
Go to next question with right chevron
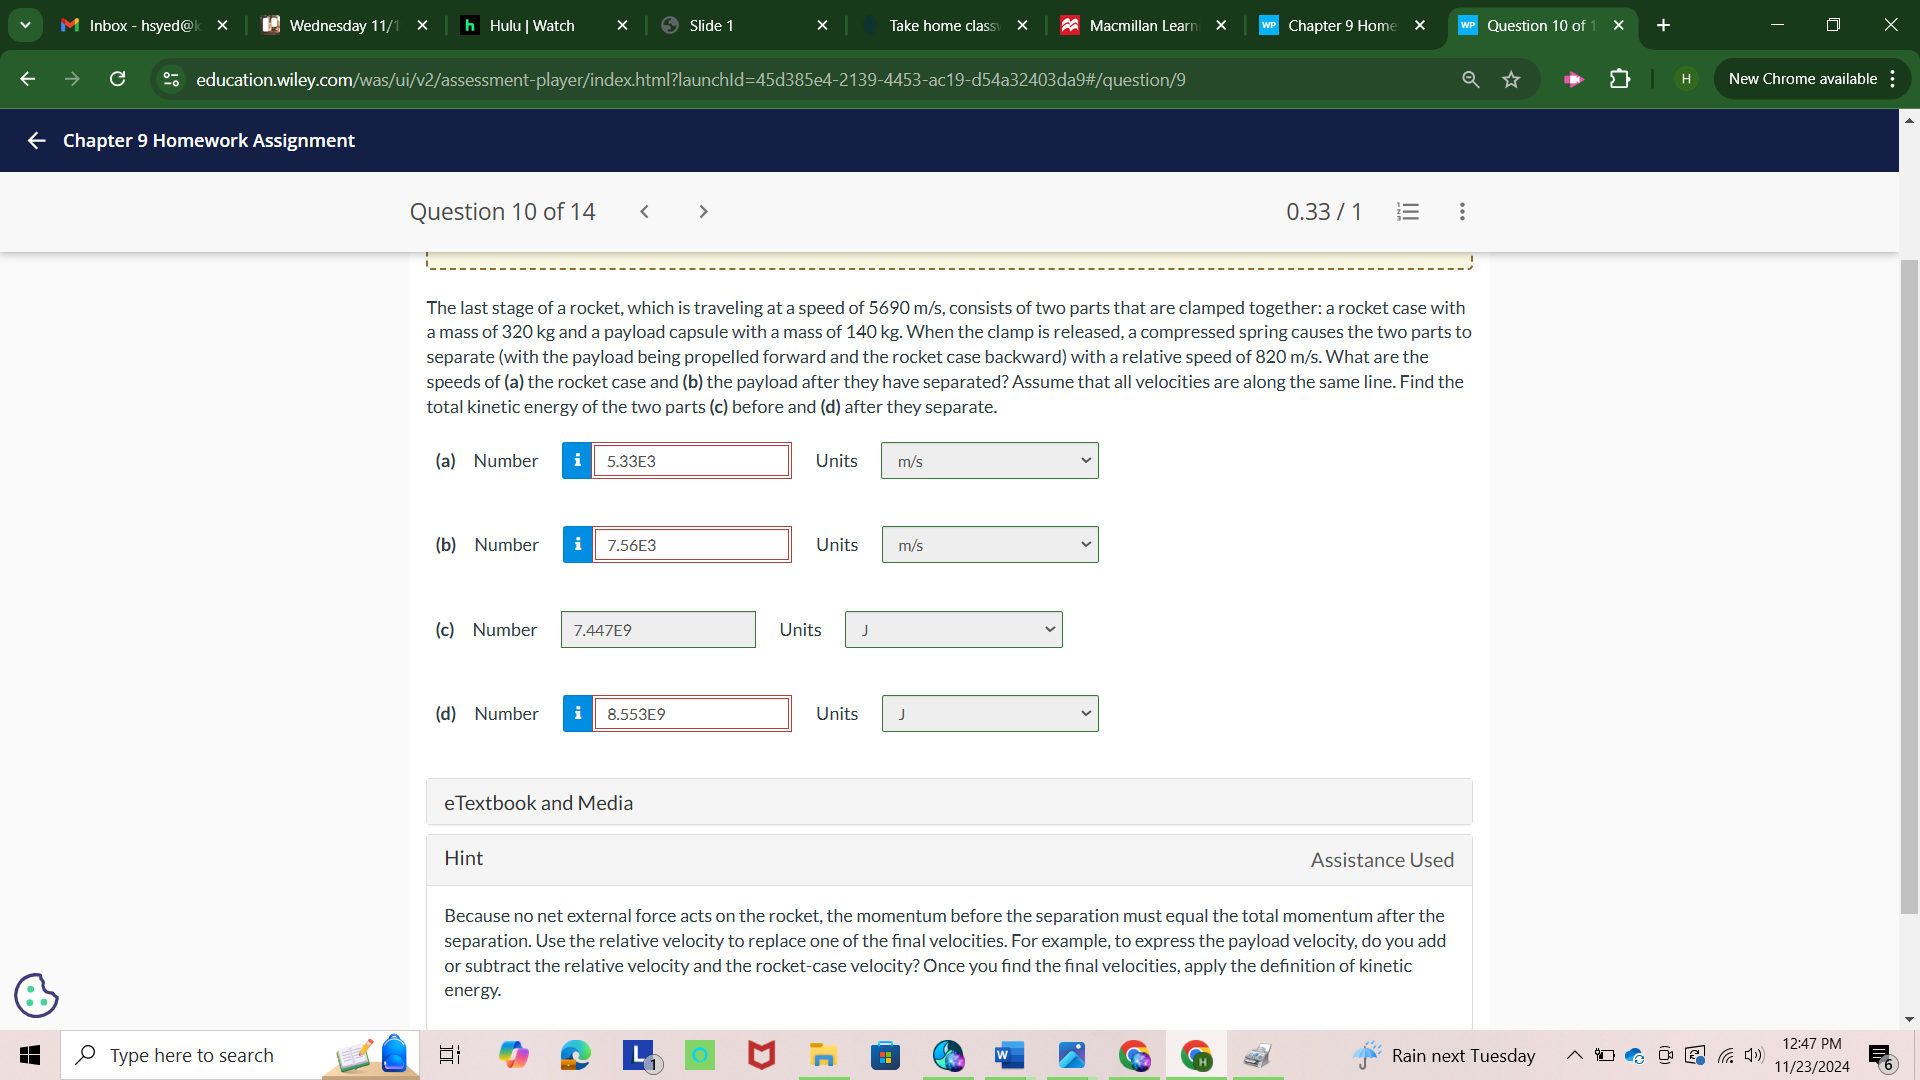[x=703, y=212]
